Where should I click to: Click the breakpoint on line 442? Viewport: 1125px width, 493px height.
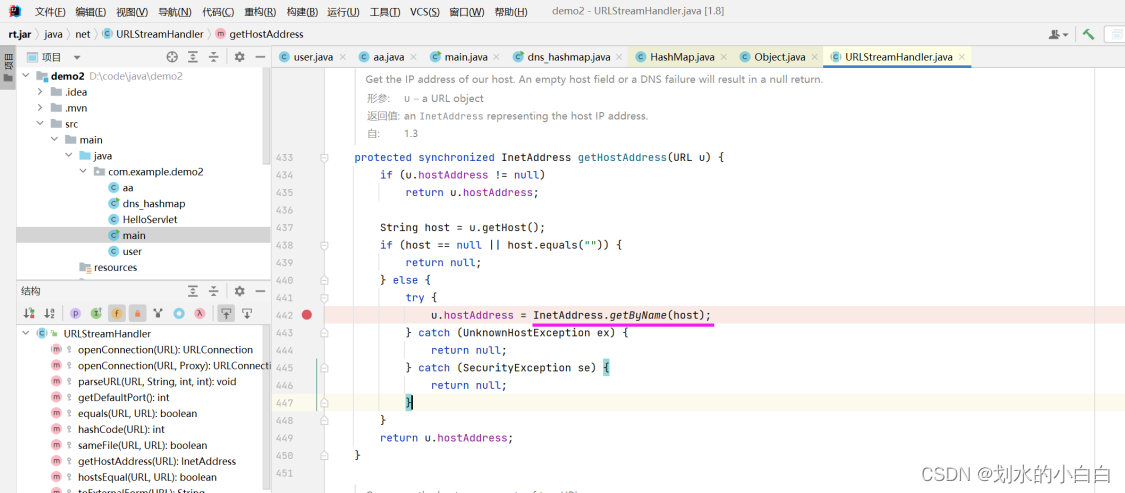tap(307, 314)
